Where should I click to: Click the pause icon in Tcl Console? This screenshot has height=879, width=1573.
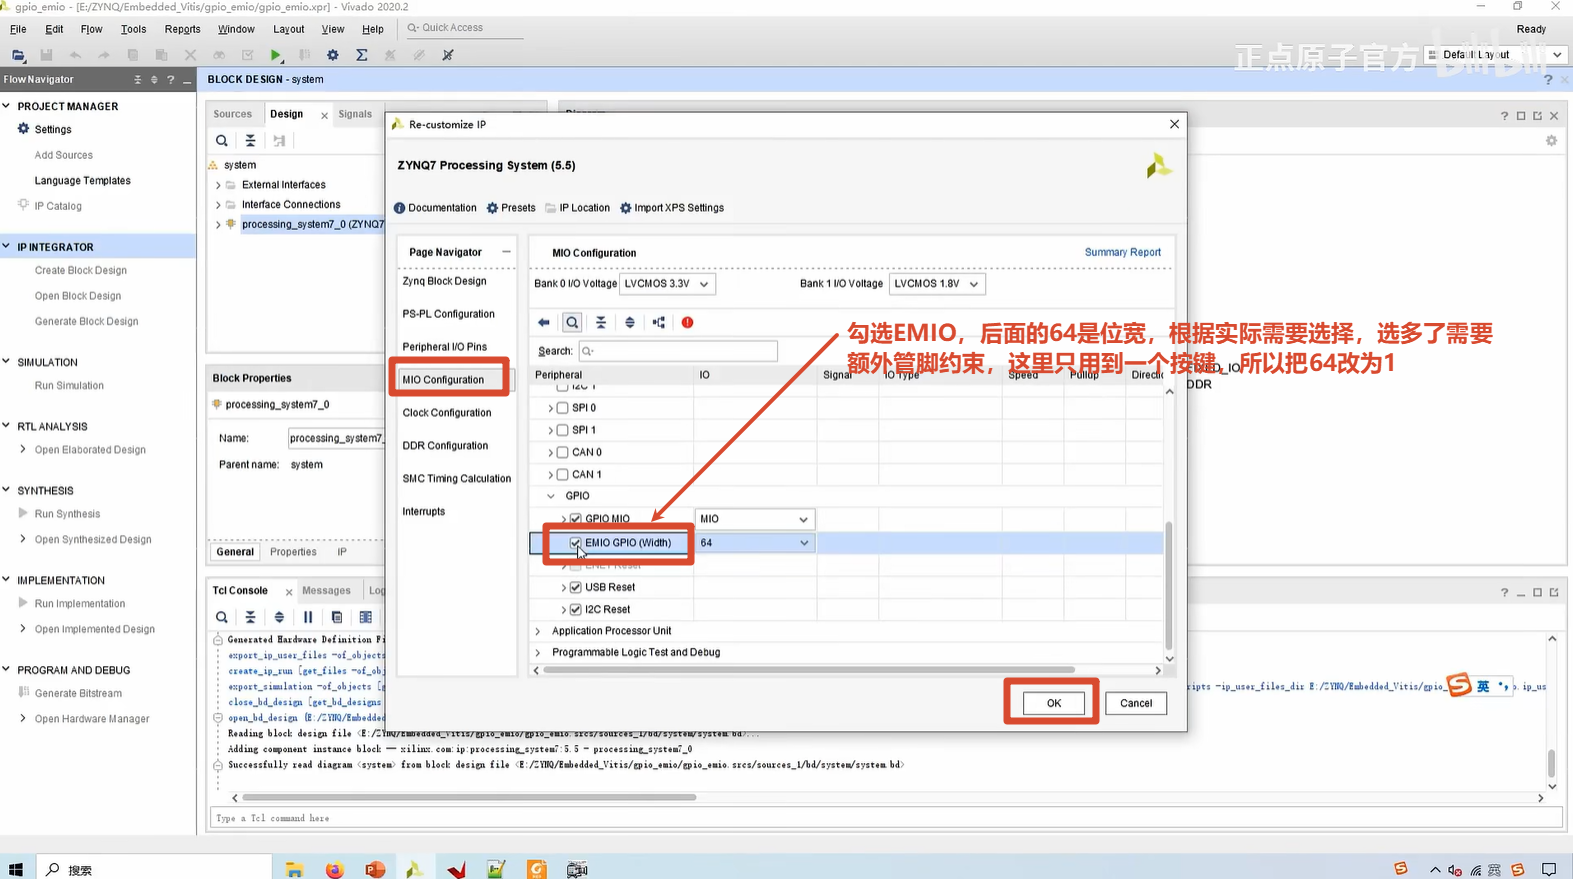coord(308,617)
